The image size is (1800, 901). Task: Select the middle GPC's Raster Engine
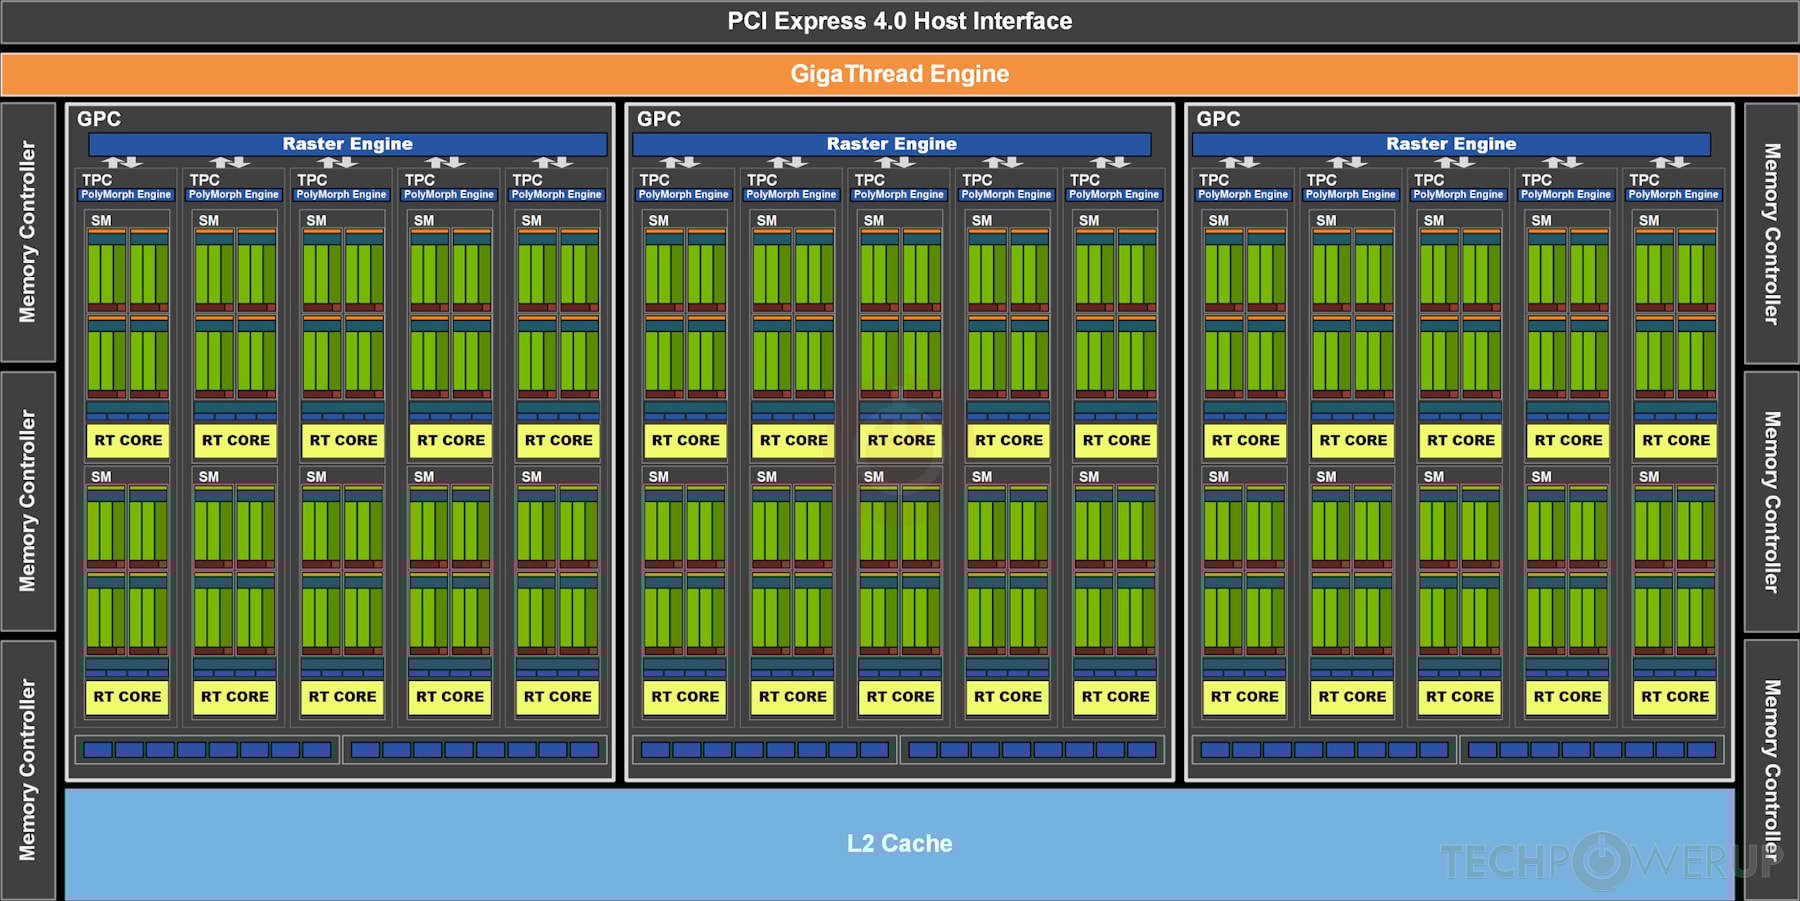click(893, 143)
